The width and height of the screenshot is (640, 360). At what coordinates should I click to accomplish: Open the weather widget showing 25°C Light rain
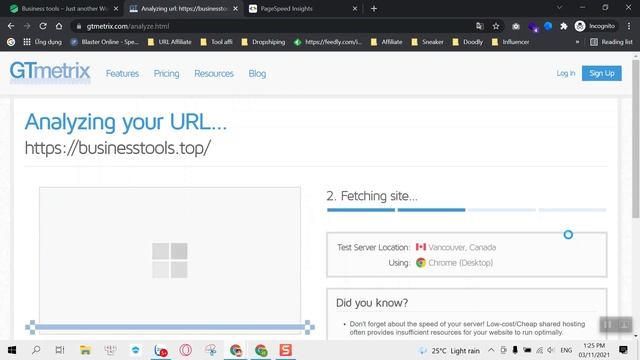(x=449, y=350)
